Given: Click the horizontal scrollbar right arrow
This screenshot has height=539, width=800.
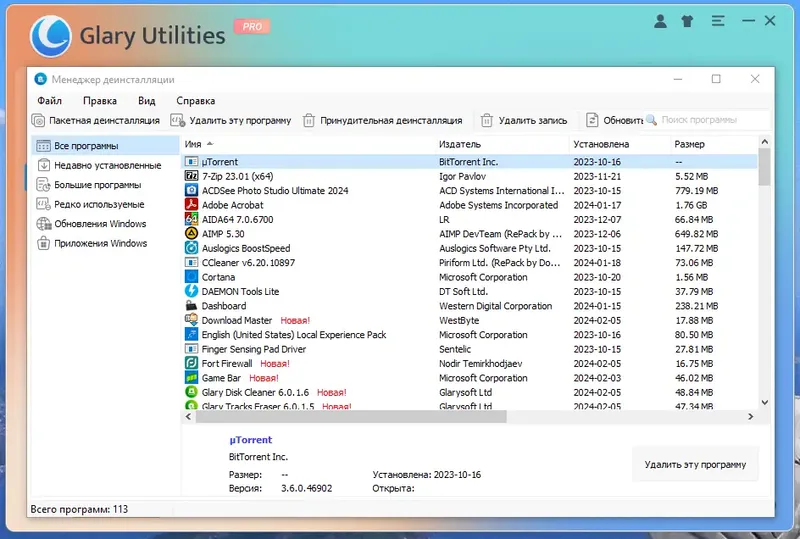Looking at the screenshot, I should click(x=751, y=416).
